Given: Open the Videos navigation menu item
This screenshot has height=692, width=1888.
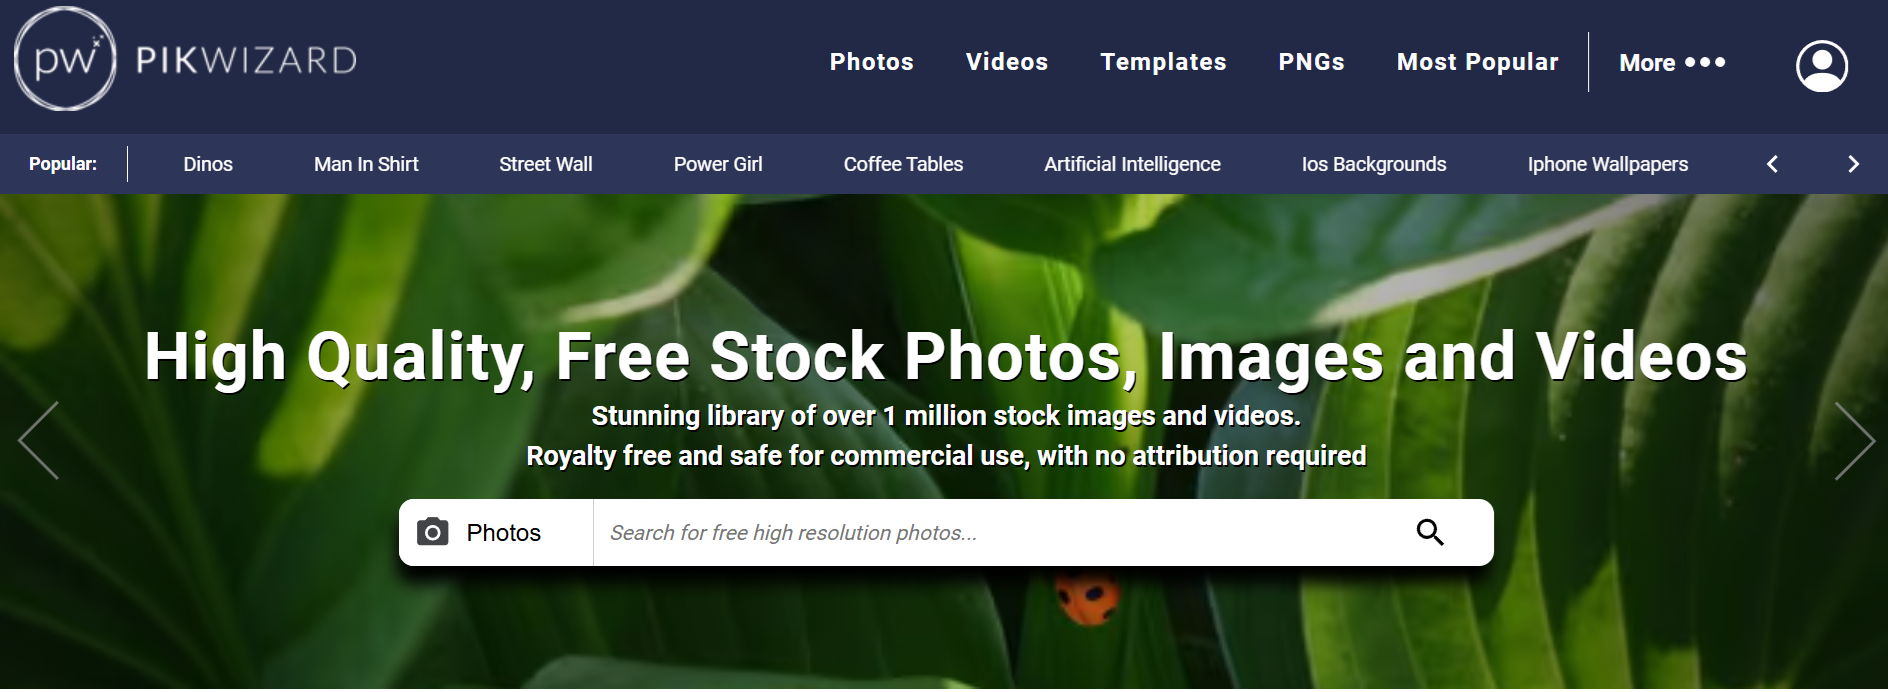Looking at the screenshot, I should [x=1007, y=62].
